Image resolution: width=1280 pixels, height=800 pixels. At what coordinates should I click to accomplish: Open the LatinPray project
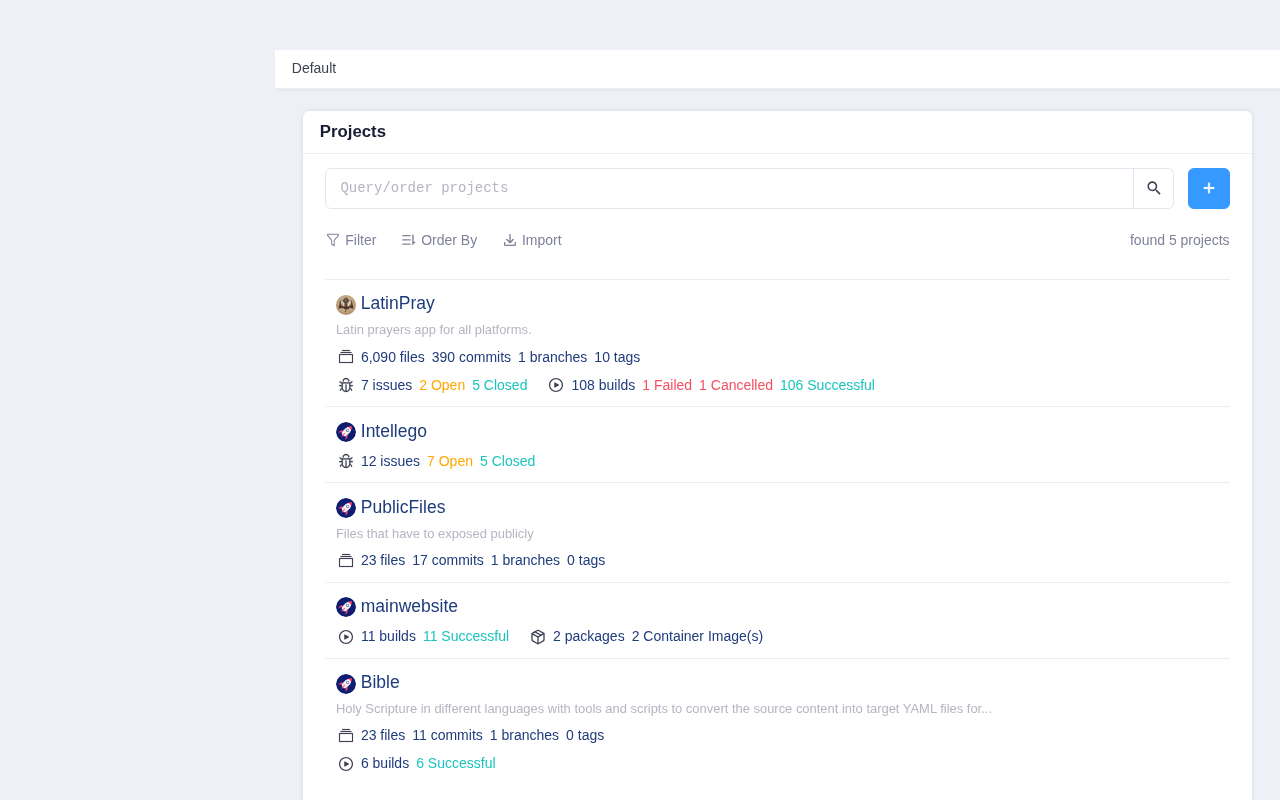[x=398, y=303]
